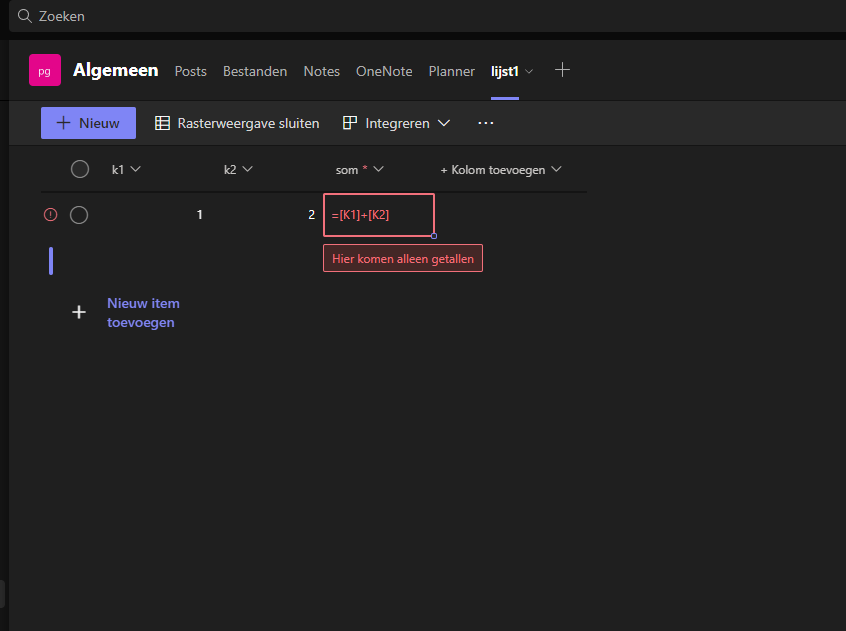This screenshot has height=631, width=846.
Task: Click the row error warning icon
Action: click(x=50, y=215)
